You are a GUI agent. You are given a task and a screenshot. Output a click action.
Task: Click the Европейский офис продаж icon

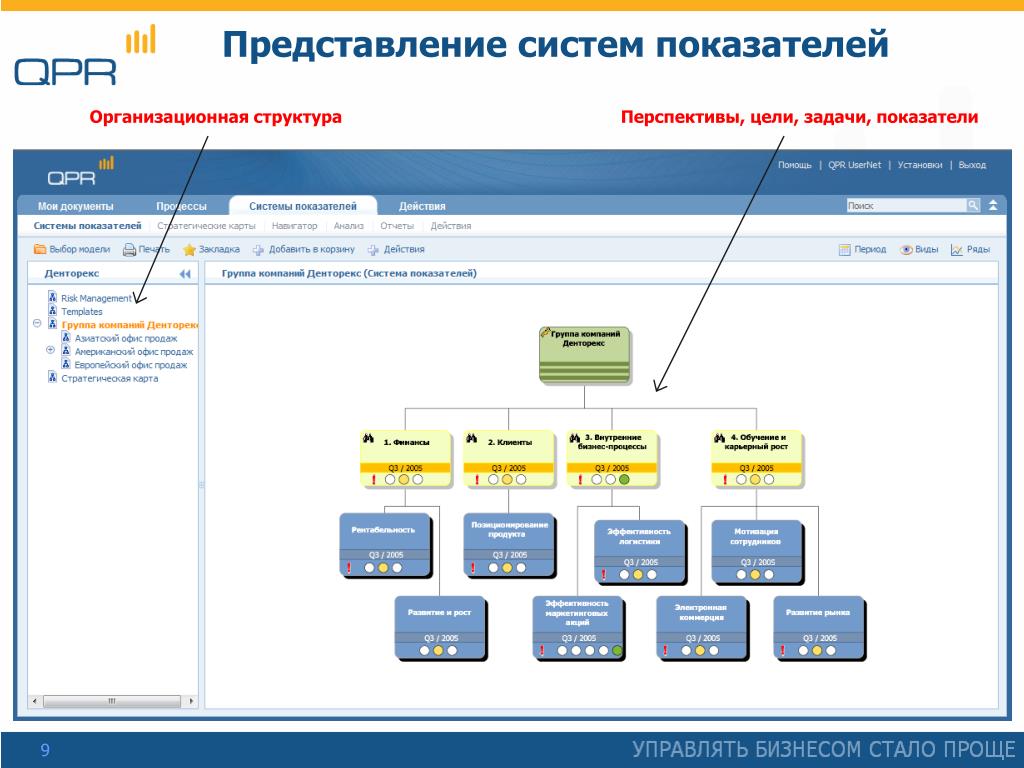[66, 364]
